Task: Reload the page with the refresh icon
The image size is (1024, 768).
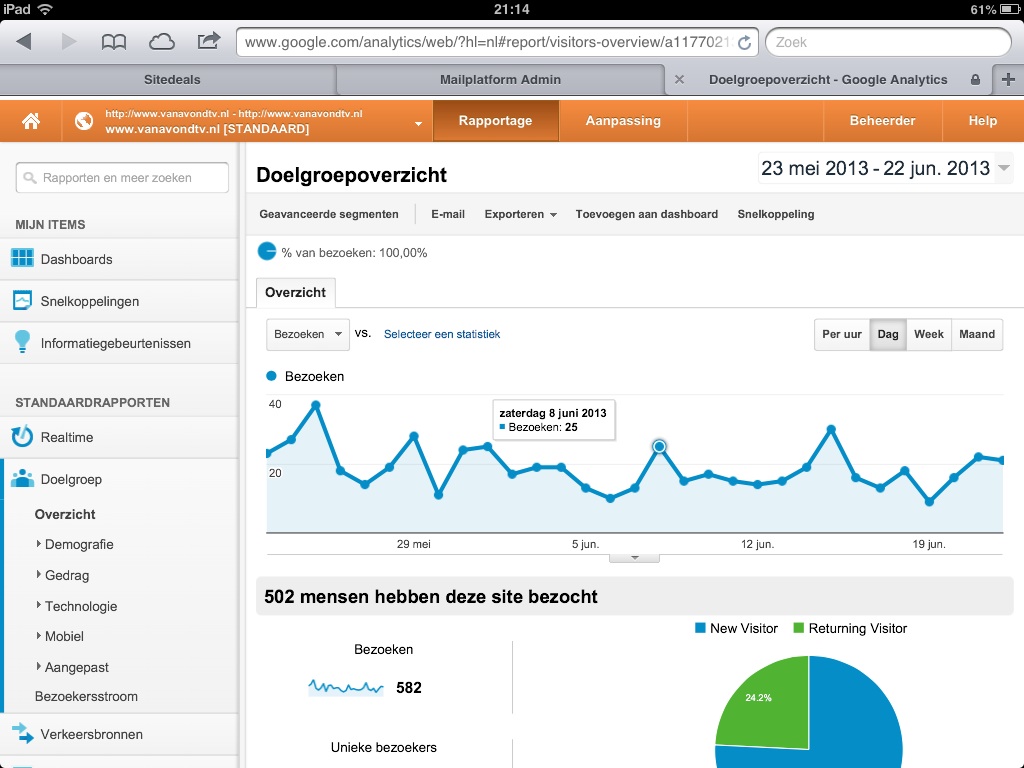Action: [744, 42]
